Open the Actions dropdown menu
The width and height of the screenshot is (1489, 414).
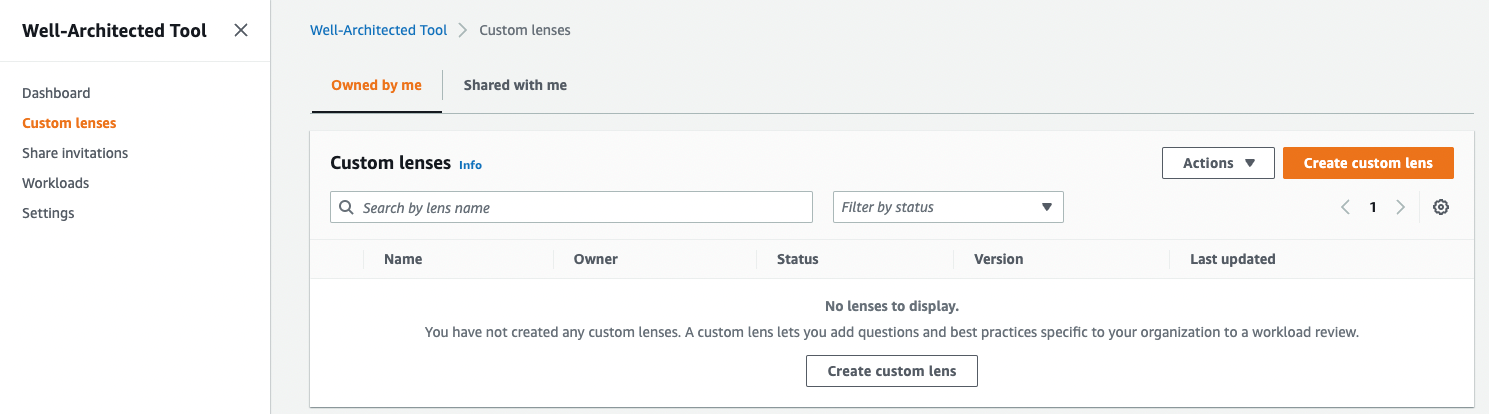pyautogui.click(x=1218, y=163)
